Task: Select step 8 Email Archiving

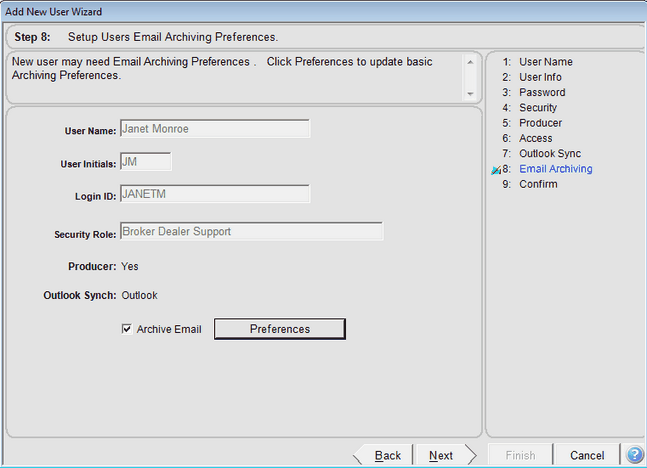Action: (x=555, y=169)
